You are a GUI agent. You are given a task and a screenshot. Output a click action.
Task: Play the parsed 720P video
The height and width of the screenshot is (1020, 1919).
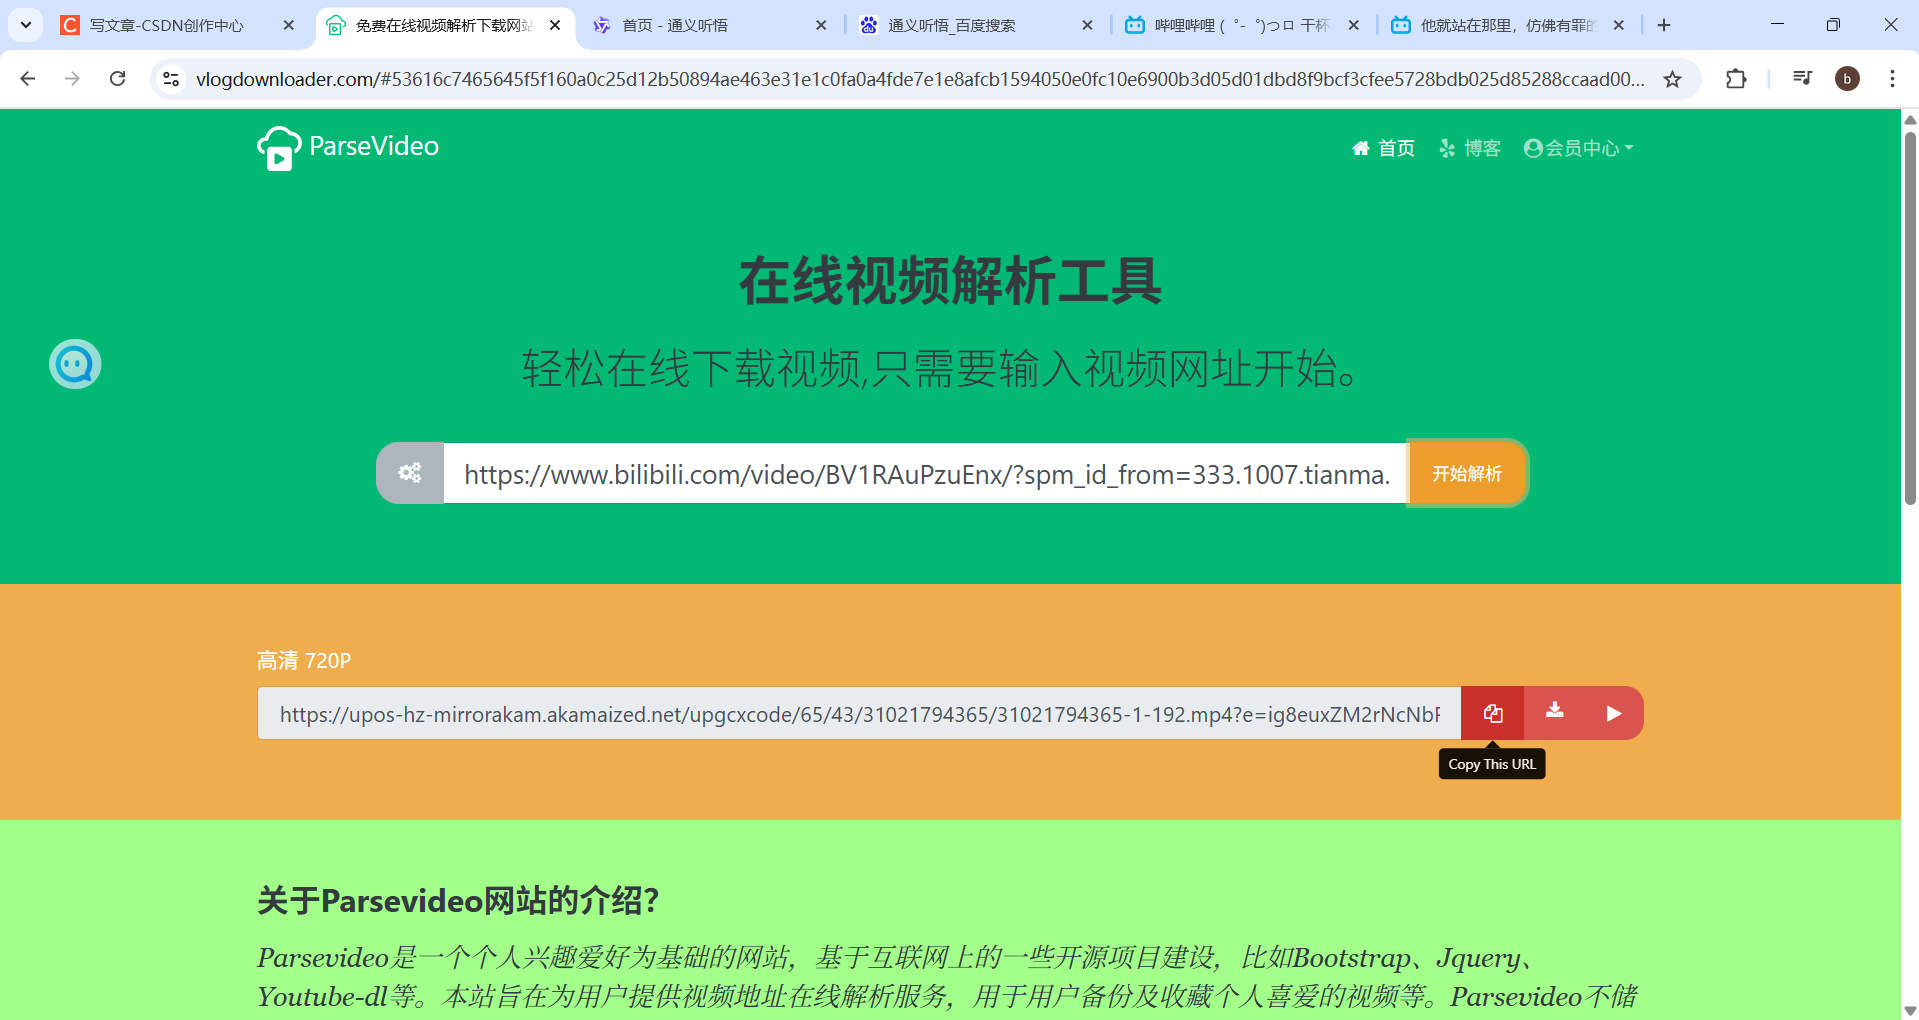(x=1613, y=713)
